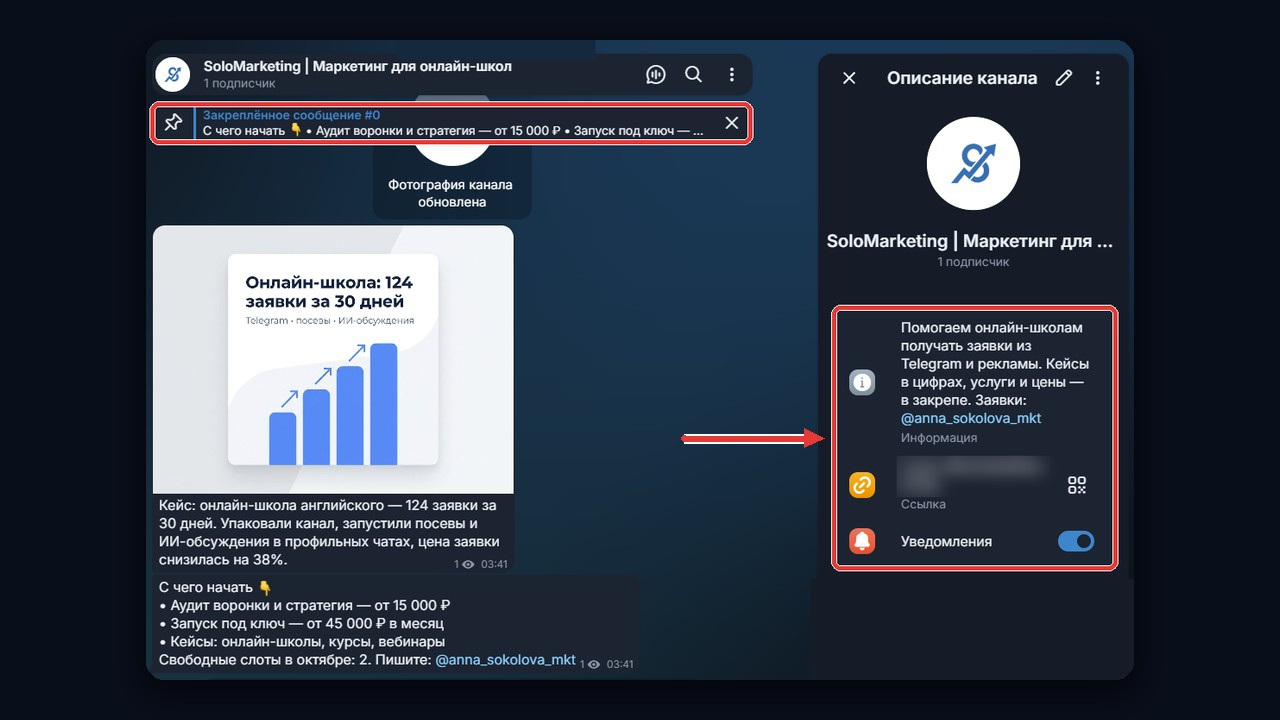Viewport: 1280px width, 720px height.
Task: Open the chat header three-dots menu
Action: click(x=732, y=75)
